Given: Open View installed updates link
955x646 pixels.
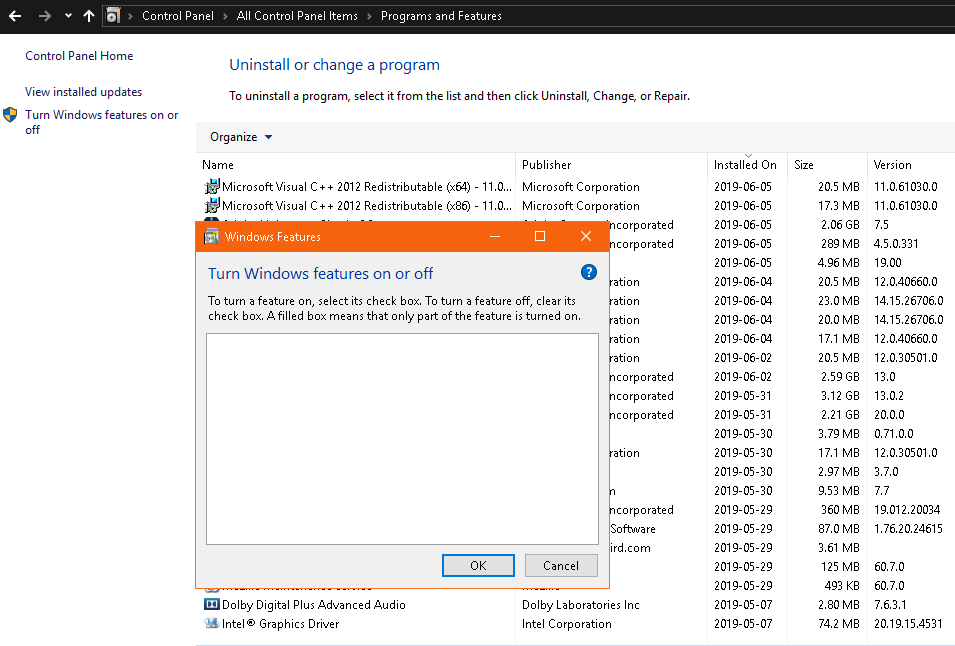Looking at the screenshot, I should [83, 92].
